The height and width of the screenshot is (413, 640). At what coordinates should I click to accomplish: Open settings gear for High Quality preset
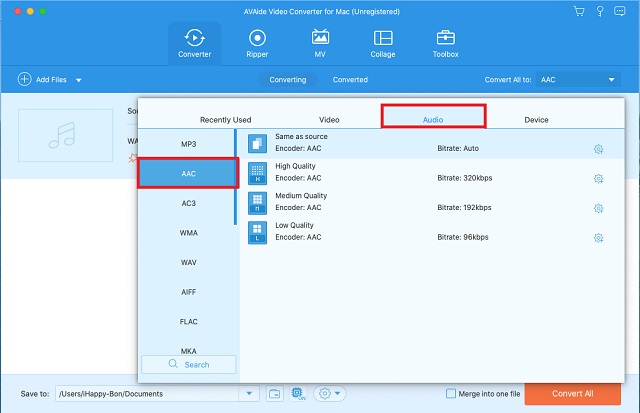[x=598, y=179]
